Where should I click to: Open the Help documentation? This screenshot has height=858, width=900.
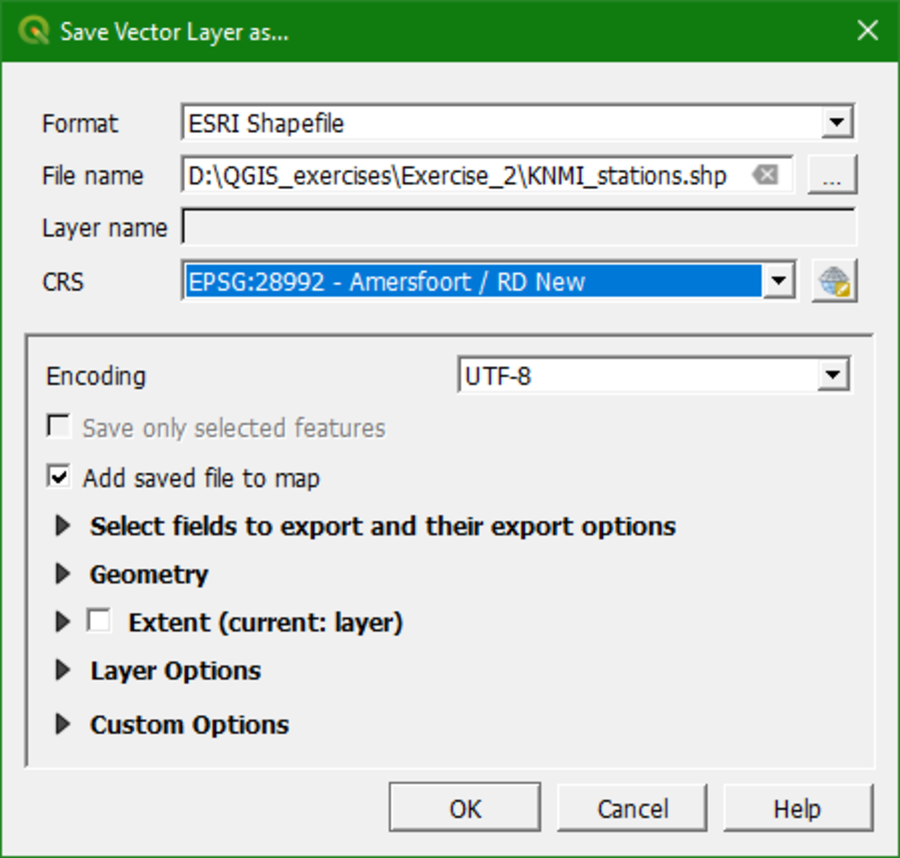click(x=798, y=807)
